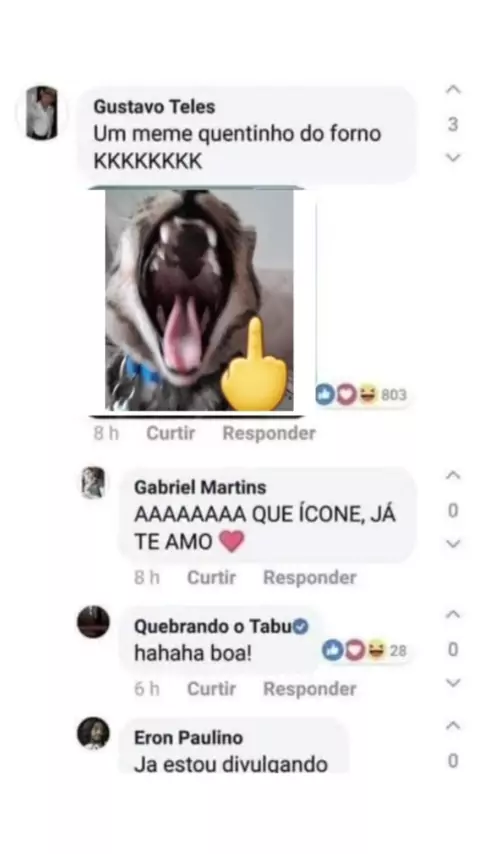Screen dimensions: 480x854
Task: Downvote Gabriel Martins' reply
Action: [x=453, y=544]
